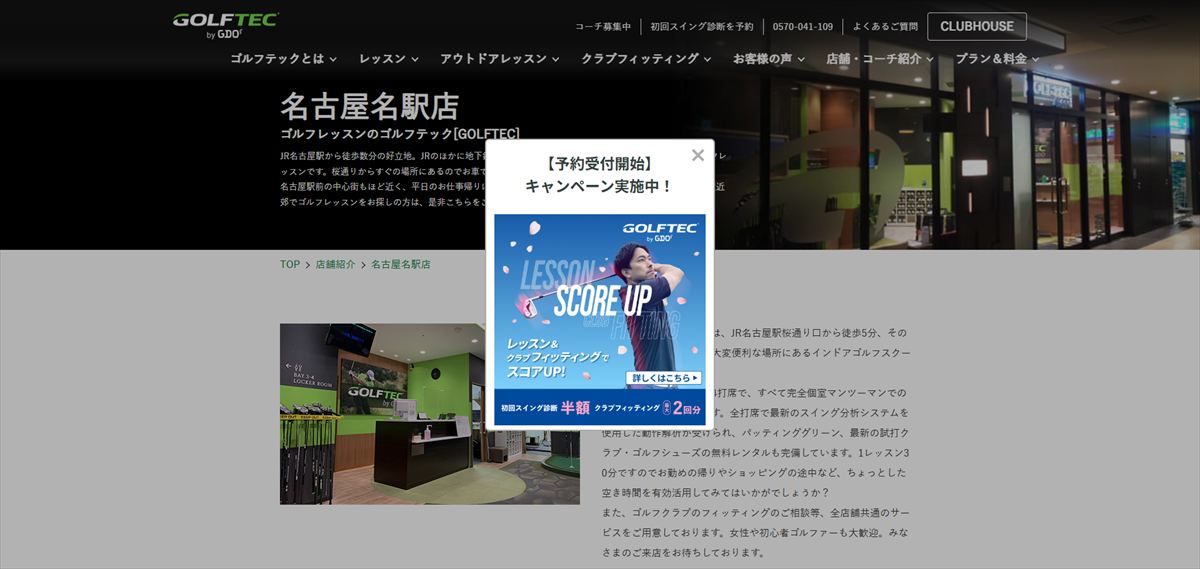Close the campaign popup with the X

(698, 155)
